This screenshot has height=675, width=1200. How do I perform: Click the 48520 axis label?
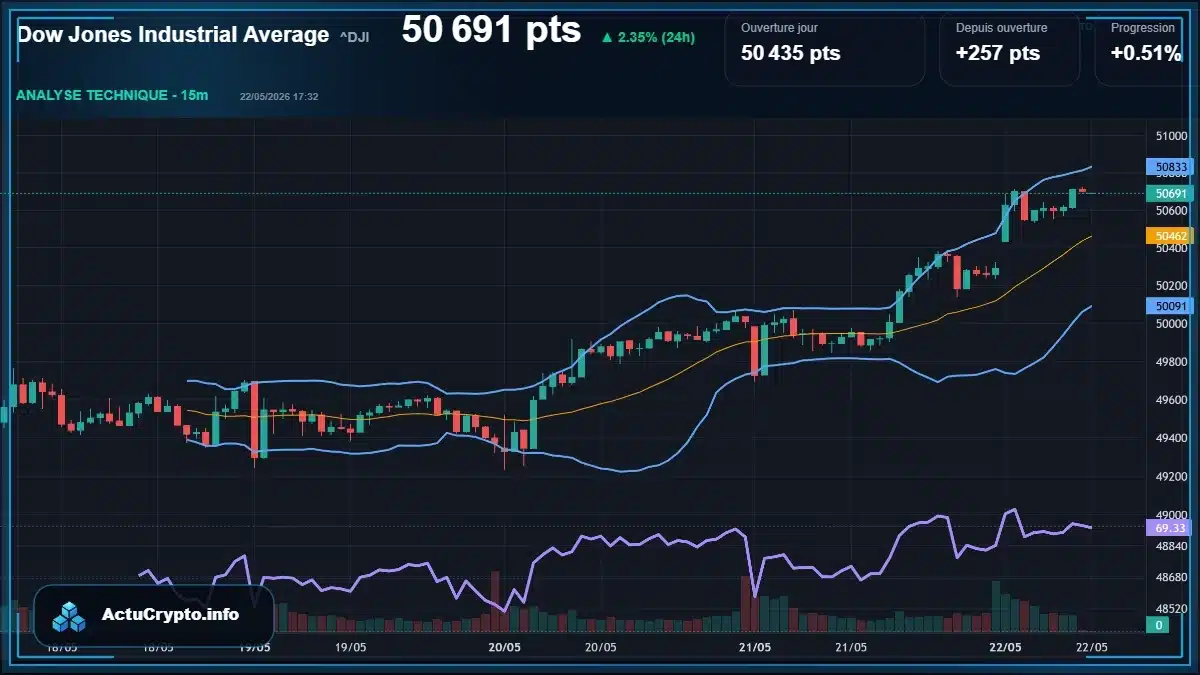click(1170, 608)
